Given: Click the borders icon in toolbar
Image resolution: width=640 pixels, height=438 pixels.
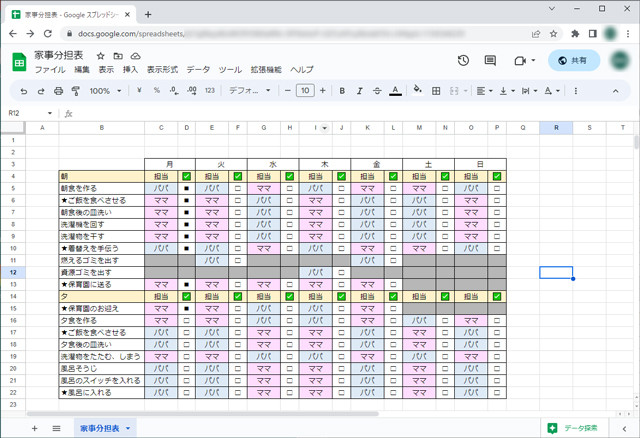Looking at the screenshot, I should tap(437, 91).
